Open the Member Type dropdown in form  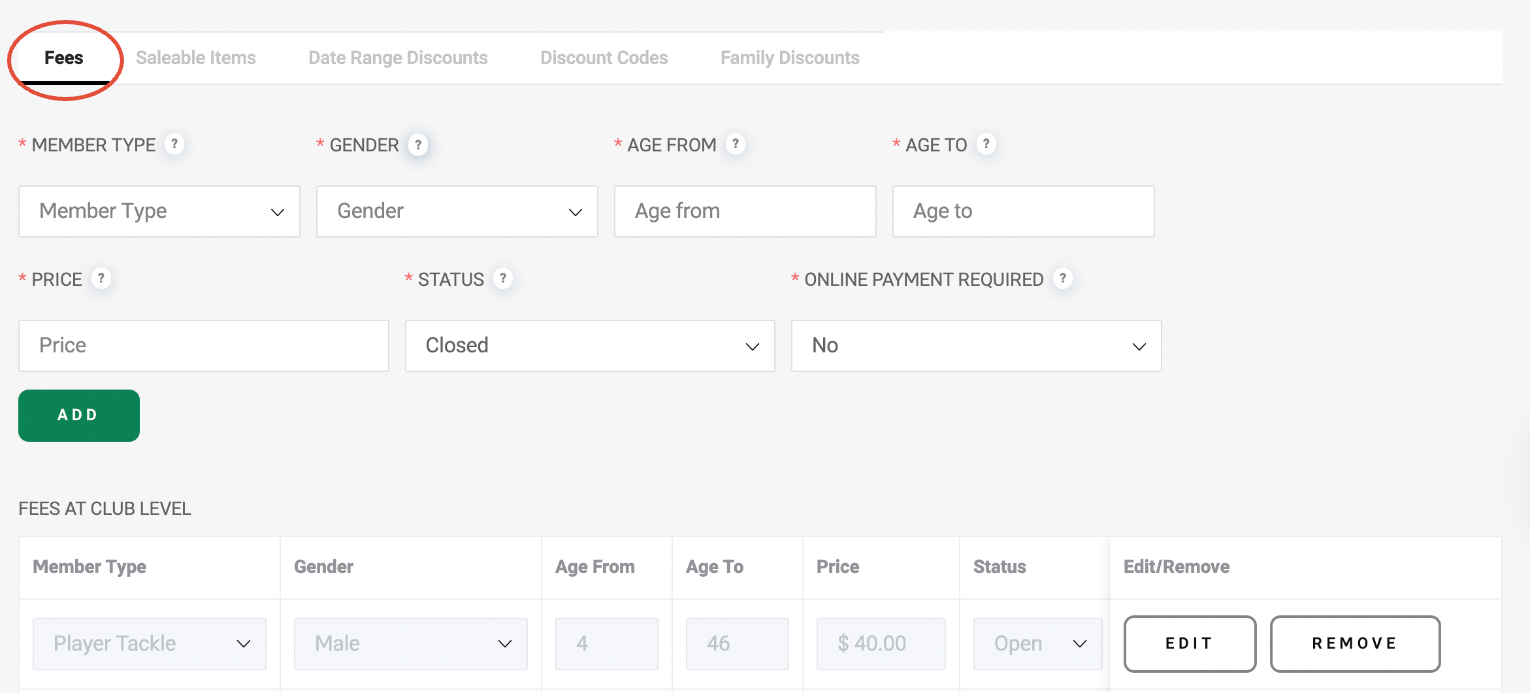point(159,211)
